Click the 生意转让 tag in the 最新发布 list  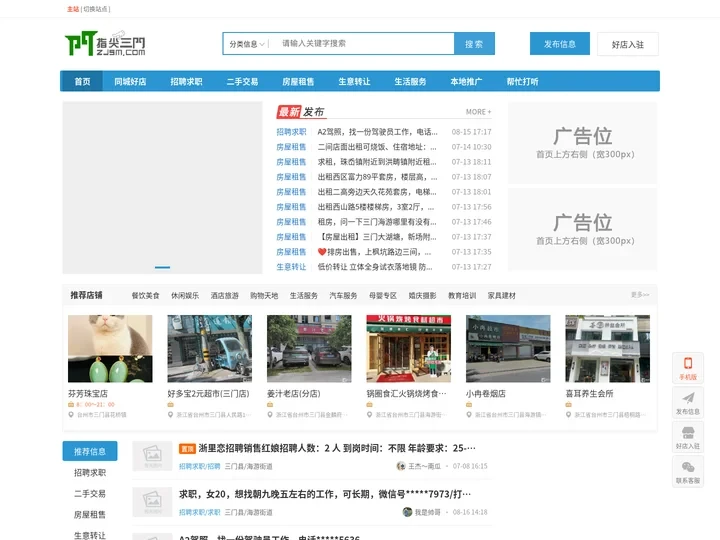pos(291,267)
